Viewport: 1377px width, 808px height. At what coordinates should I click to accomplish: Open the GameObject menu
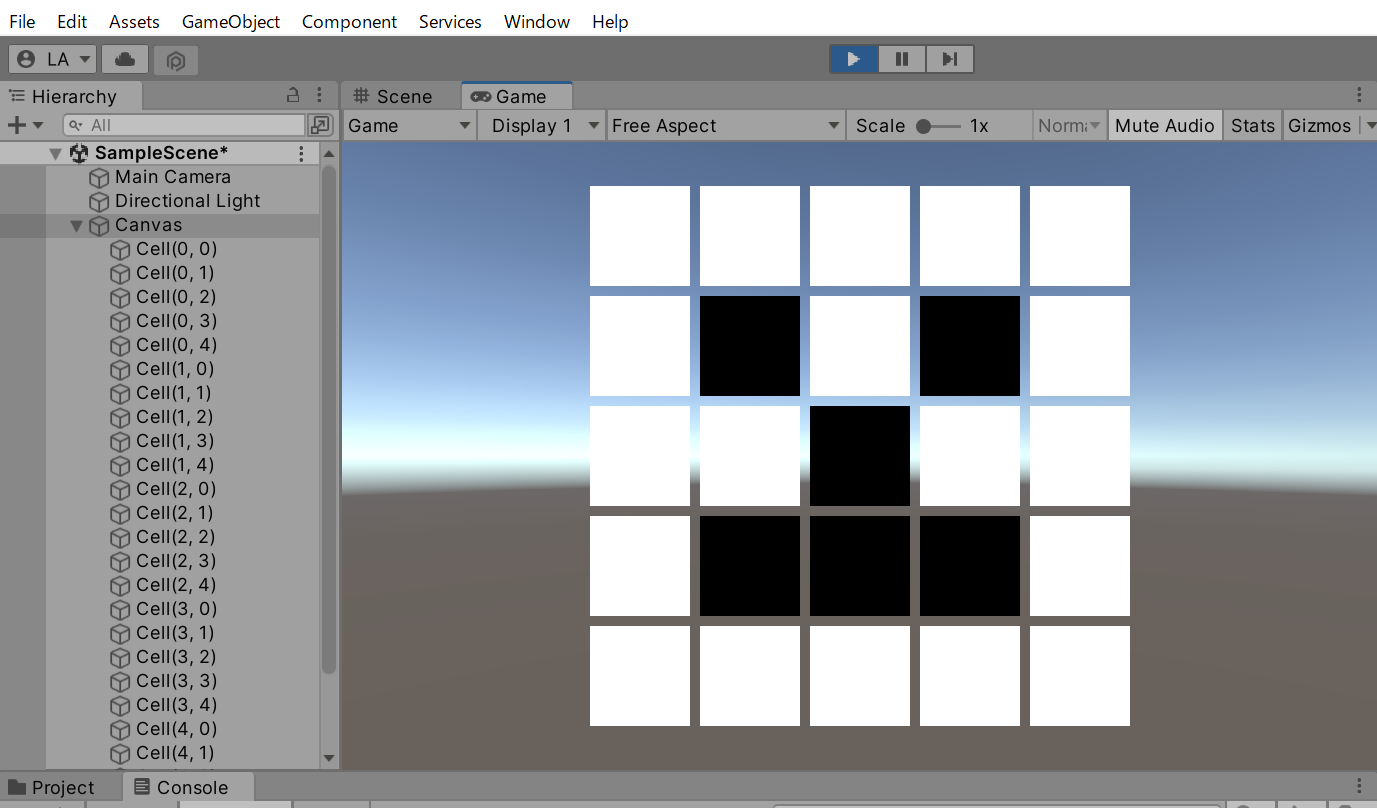[231, 21]
